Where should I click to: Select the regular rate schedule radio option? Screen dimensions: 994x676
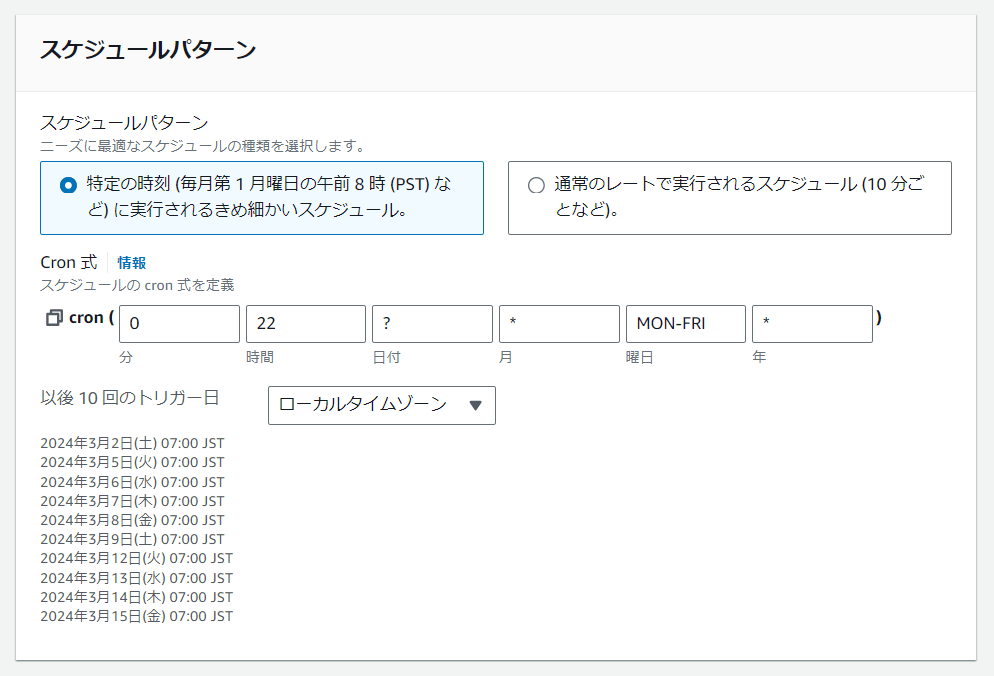pyautogui.click(x=536, y=185)
